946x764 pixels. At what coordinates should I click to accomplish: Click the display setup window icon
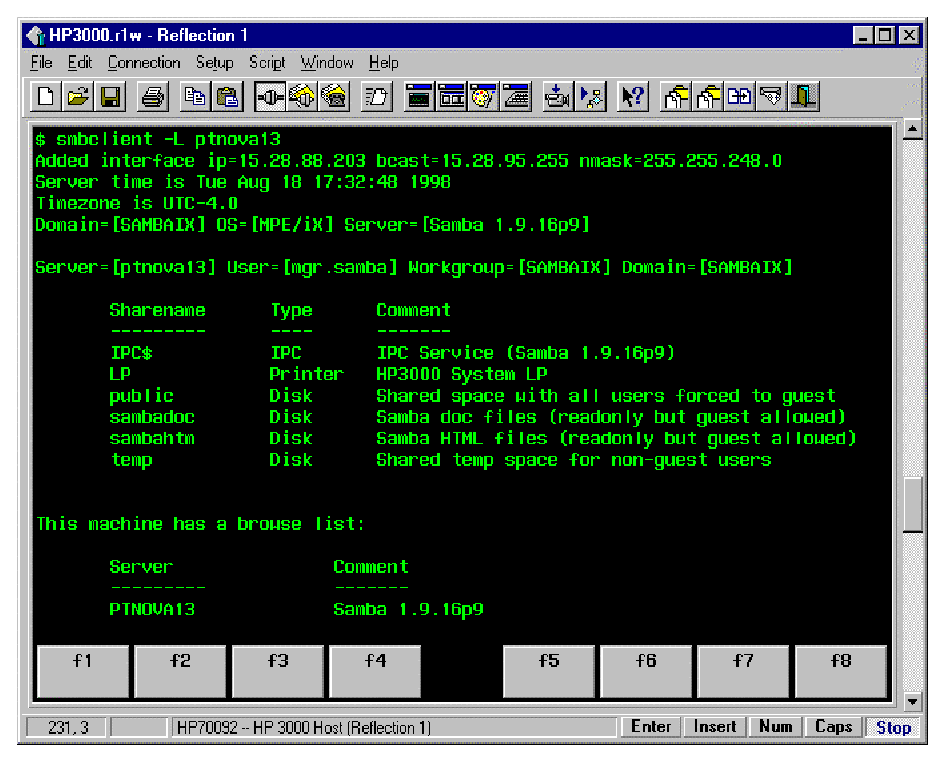[x=451, y=97]
